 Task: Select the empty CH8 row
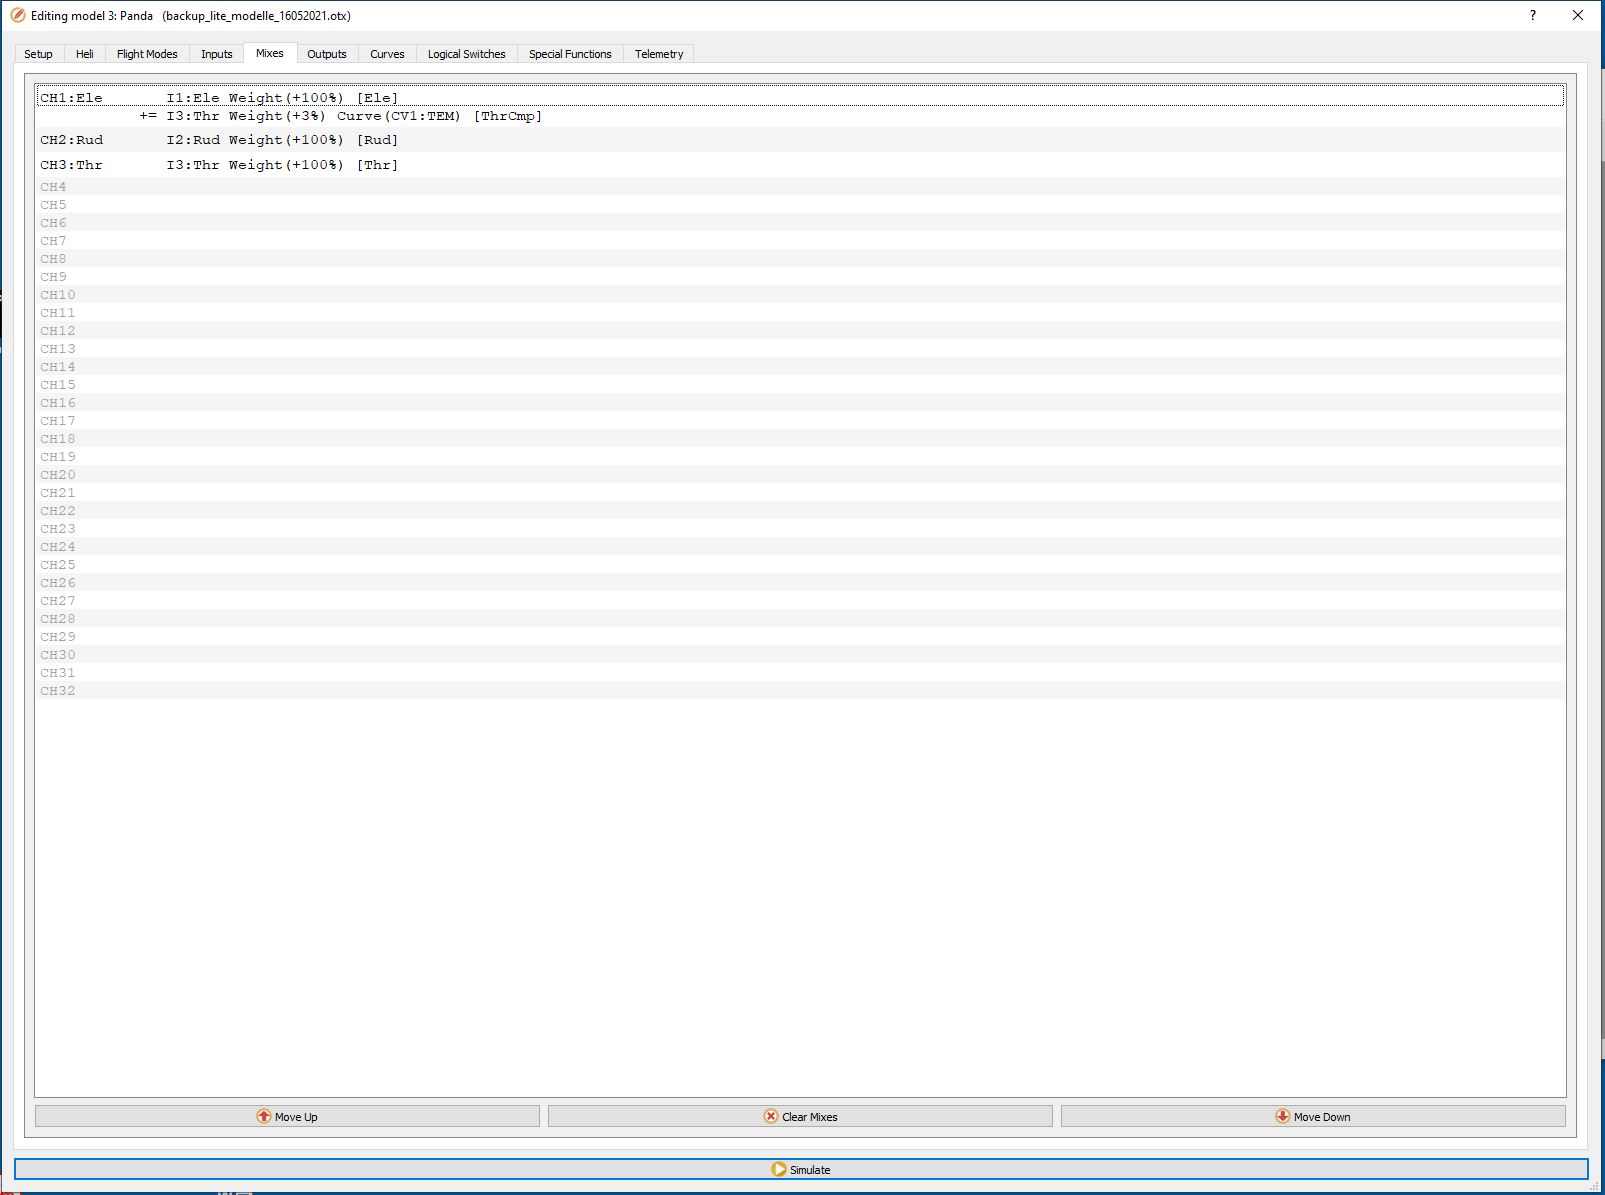point(801,259)
